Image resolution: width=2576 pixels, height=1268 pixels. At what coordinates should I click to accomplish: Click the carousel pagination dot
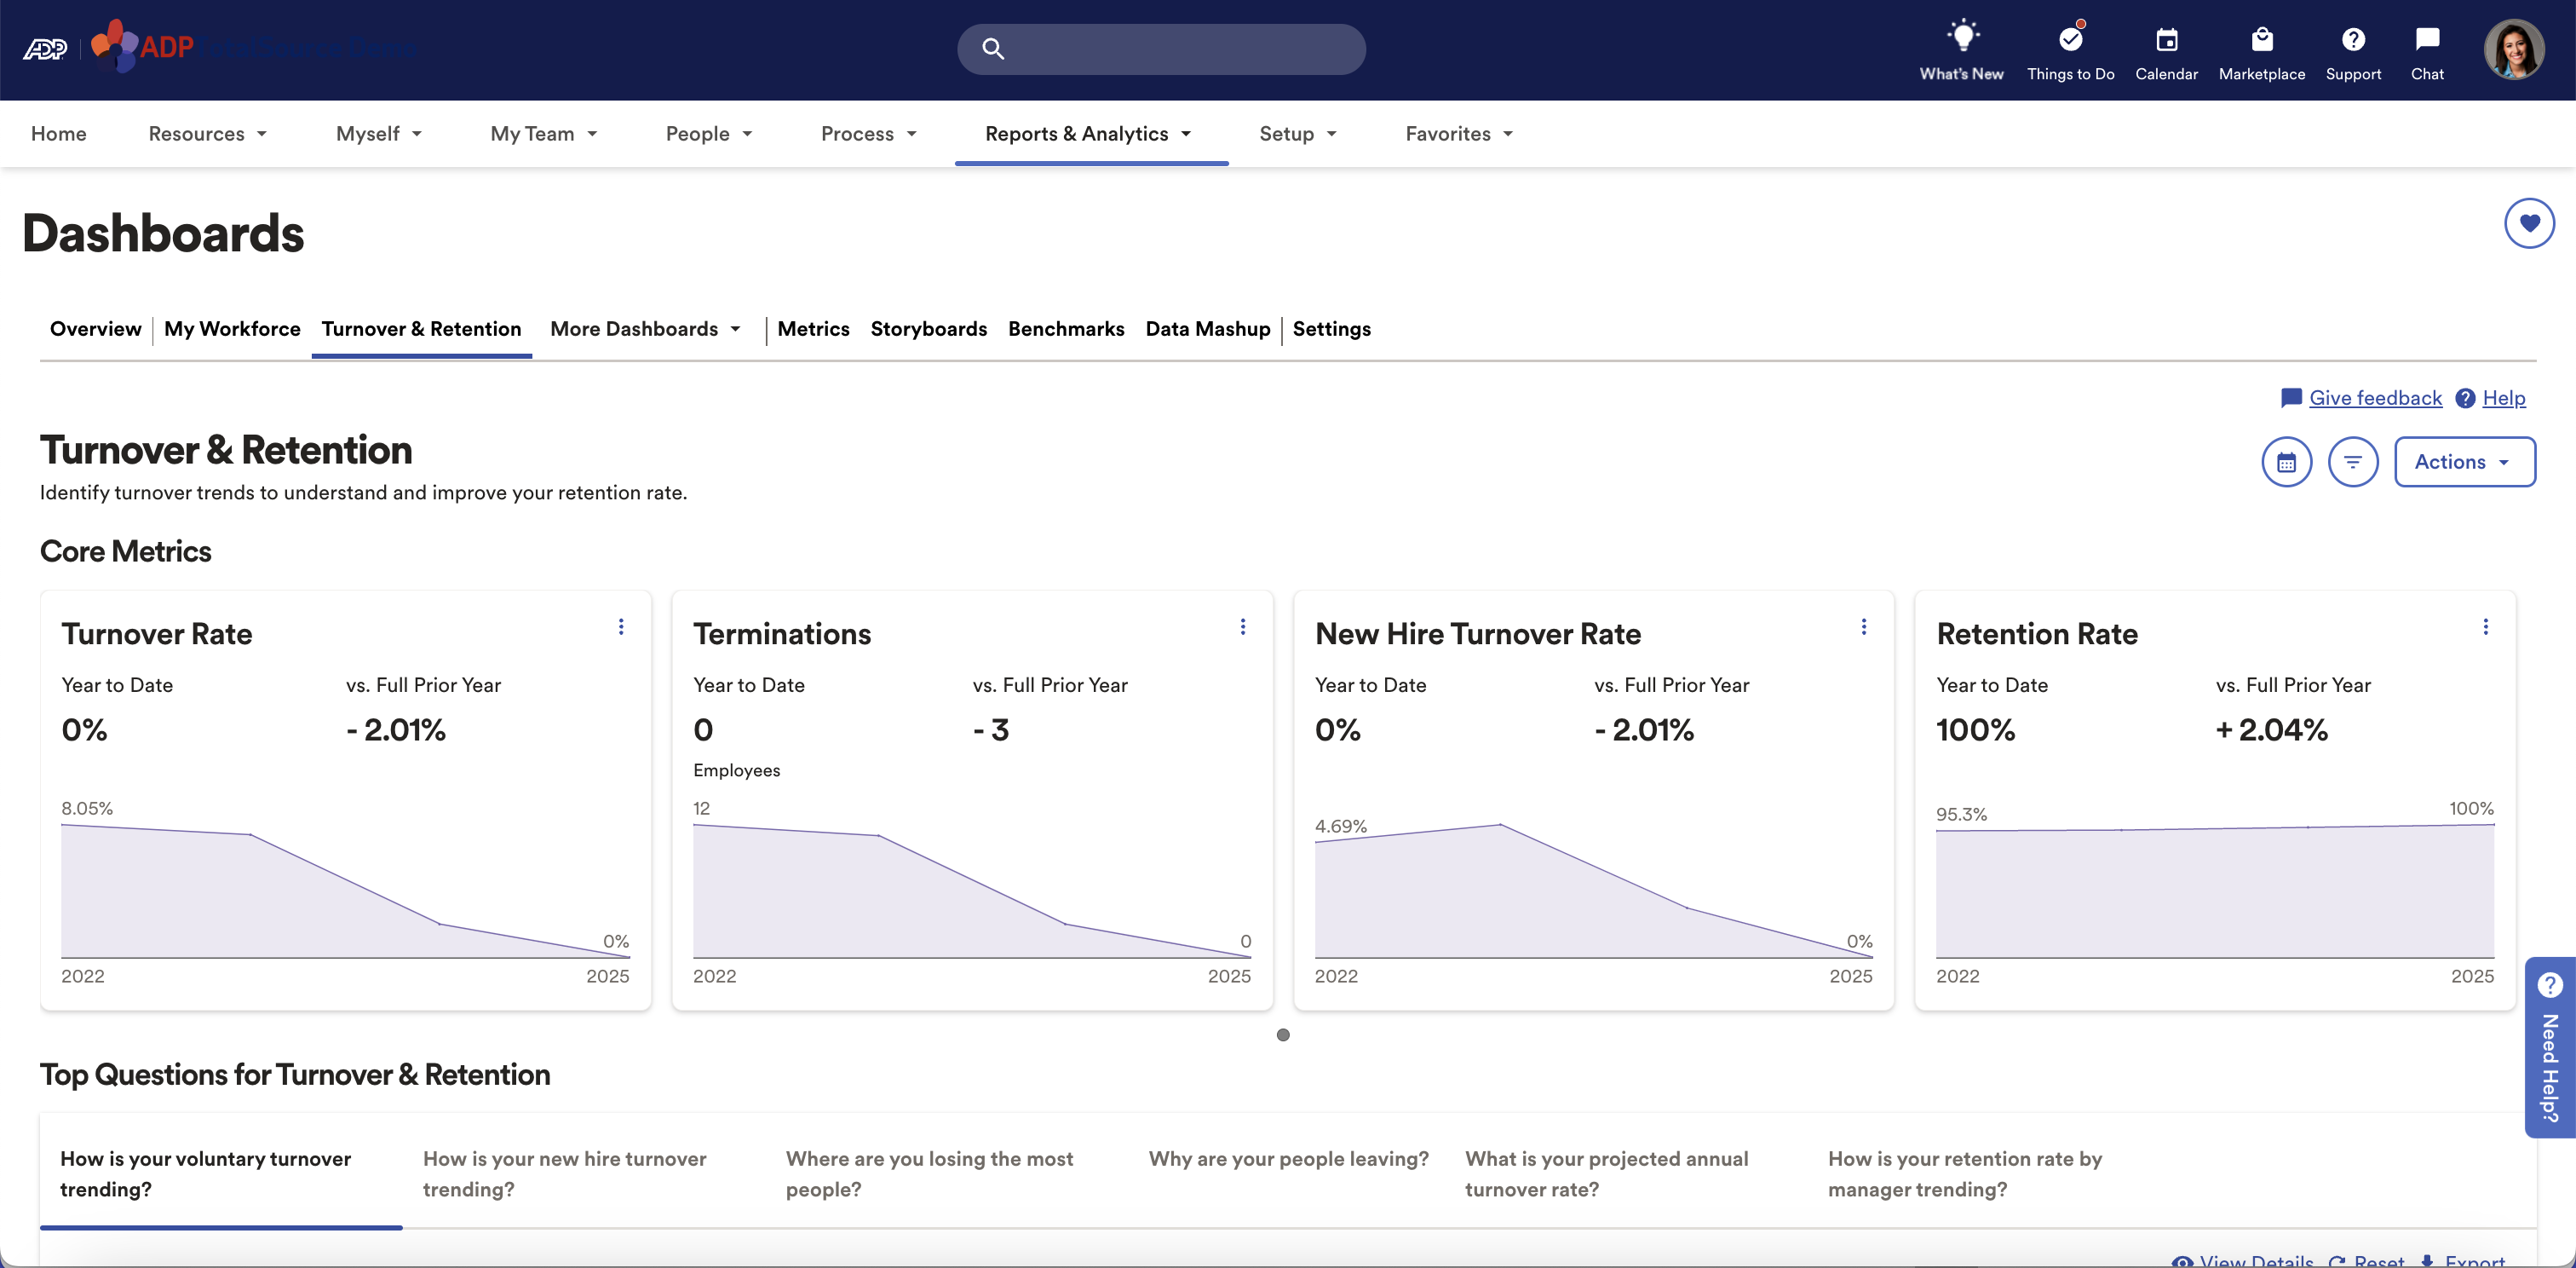1283,1035
